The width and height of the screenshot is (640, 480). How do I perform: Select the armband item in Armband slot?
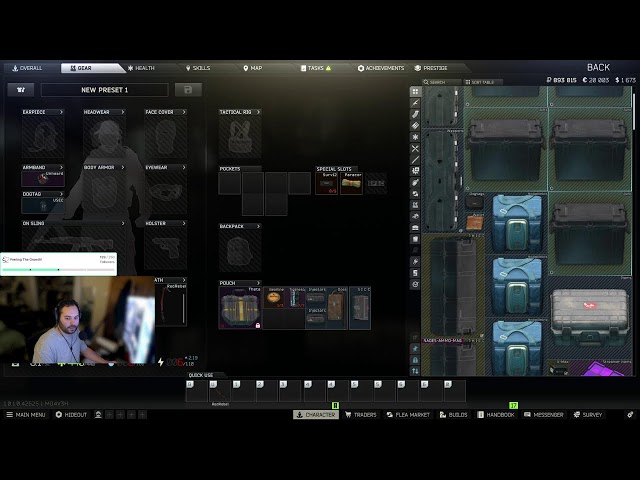click(x=43, y=179)
